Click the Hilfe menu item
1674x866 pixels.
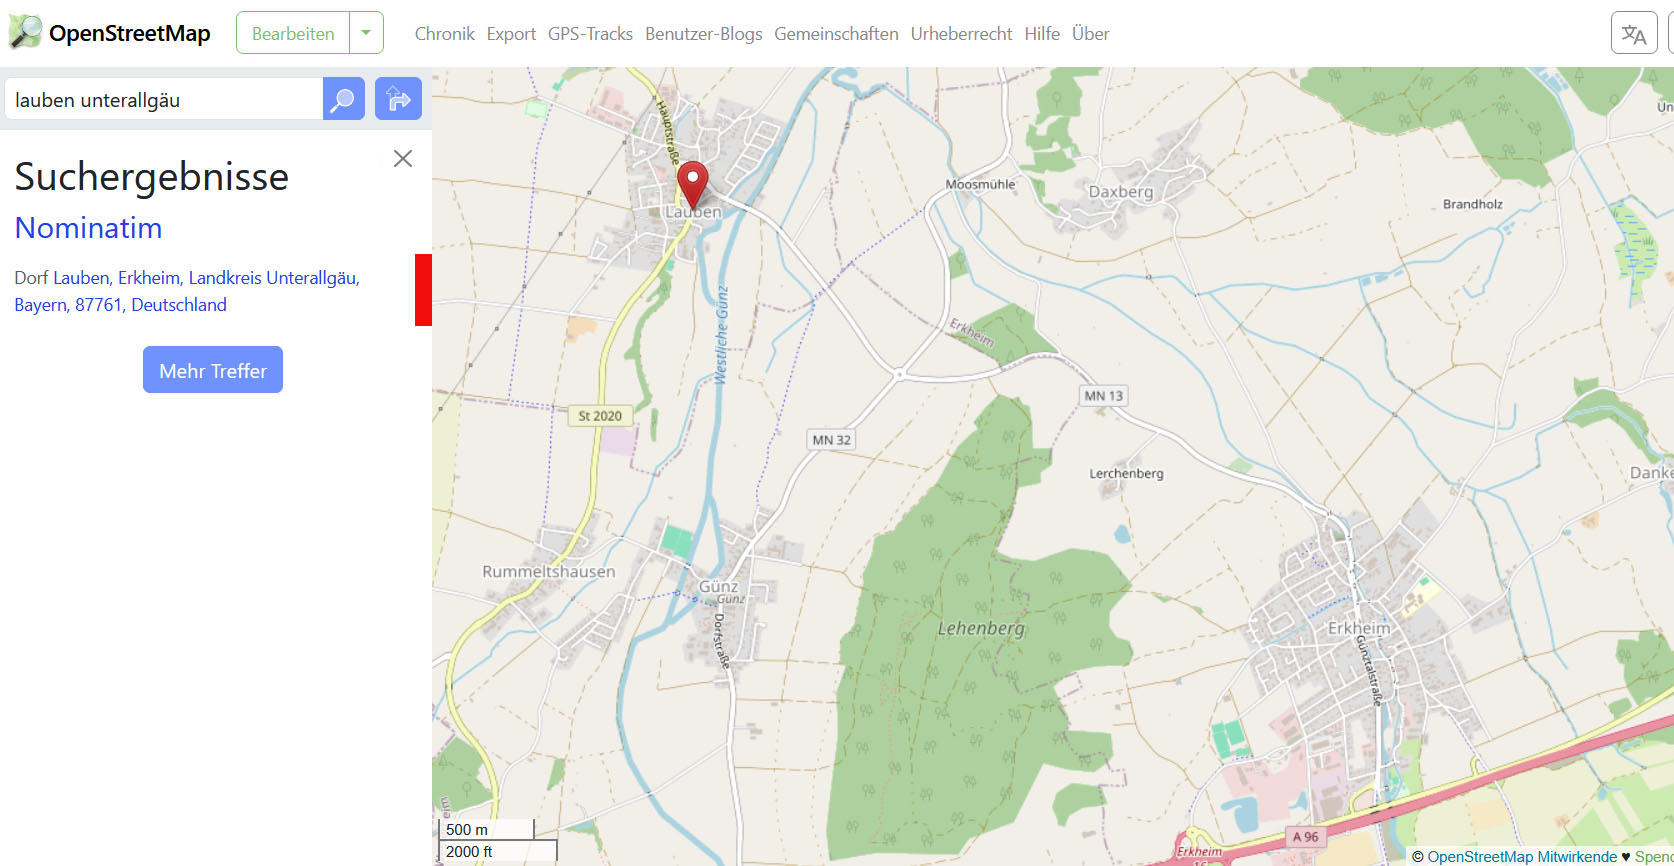pos(1042,34)
